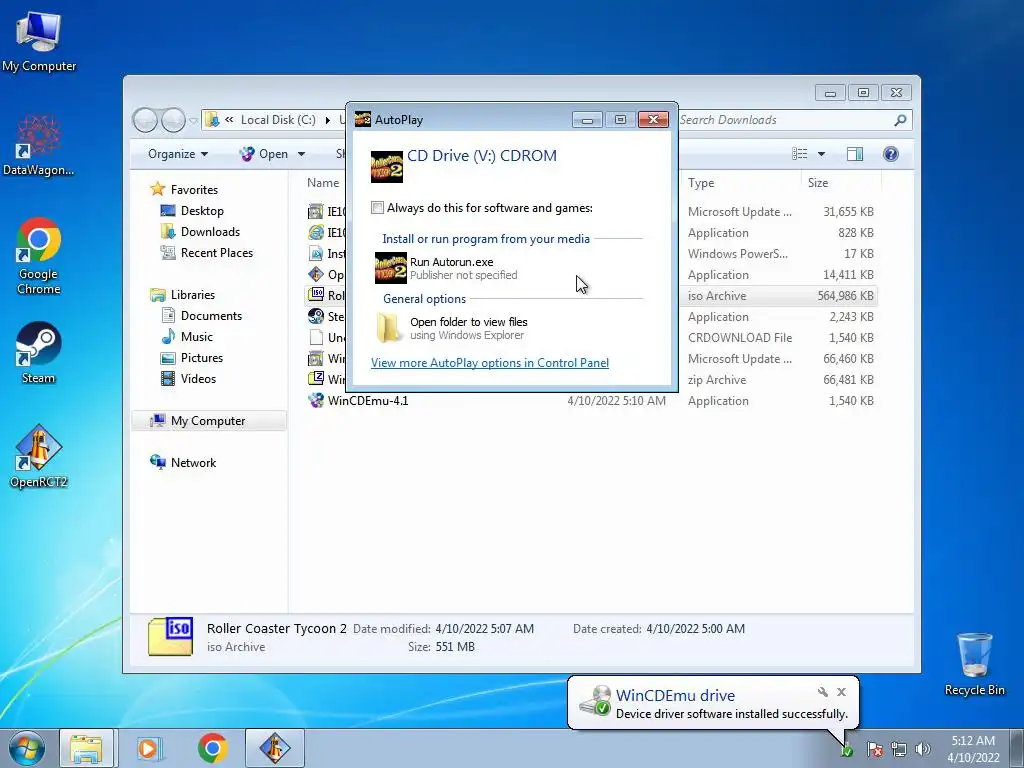Open Chrome from the taskbar
Image resolution: width=1024 pixels, height=768 pixels.
tap(212, 748)
